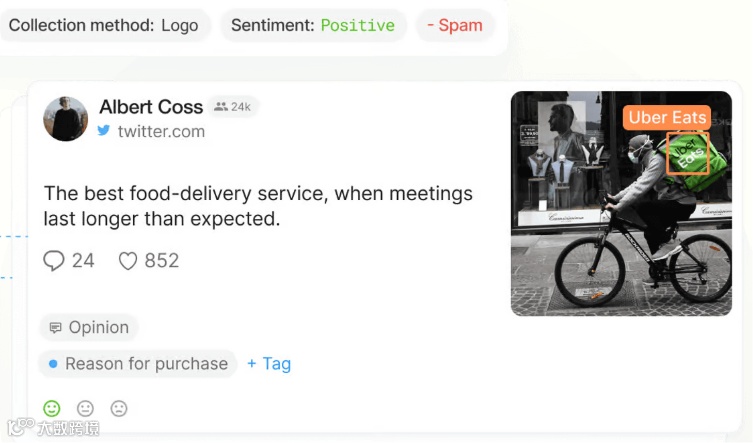This screenshot has width=753, height=443.
Task: Click the Opinion tag message icon
Action: point(56,328)
